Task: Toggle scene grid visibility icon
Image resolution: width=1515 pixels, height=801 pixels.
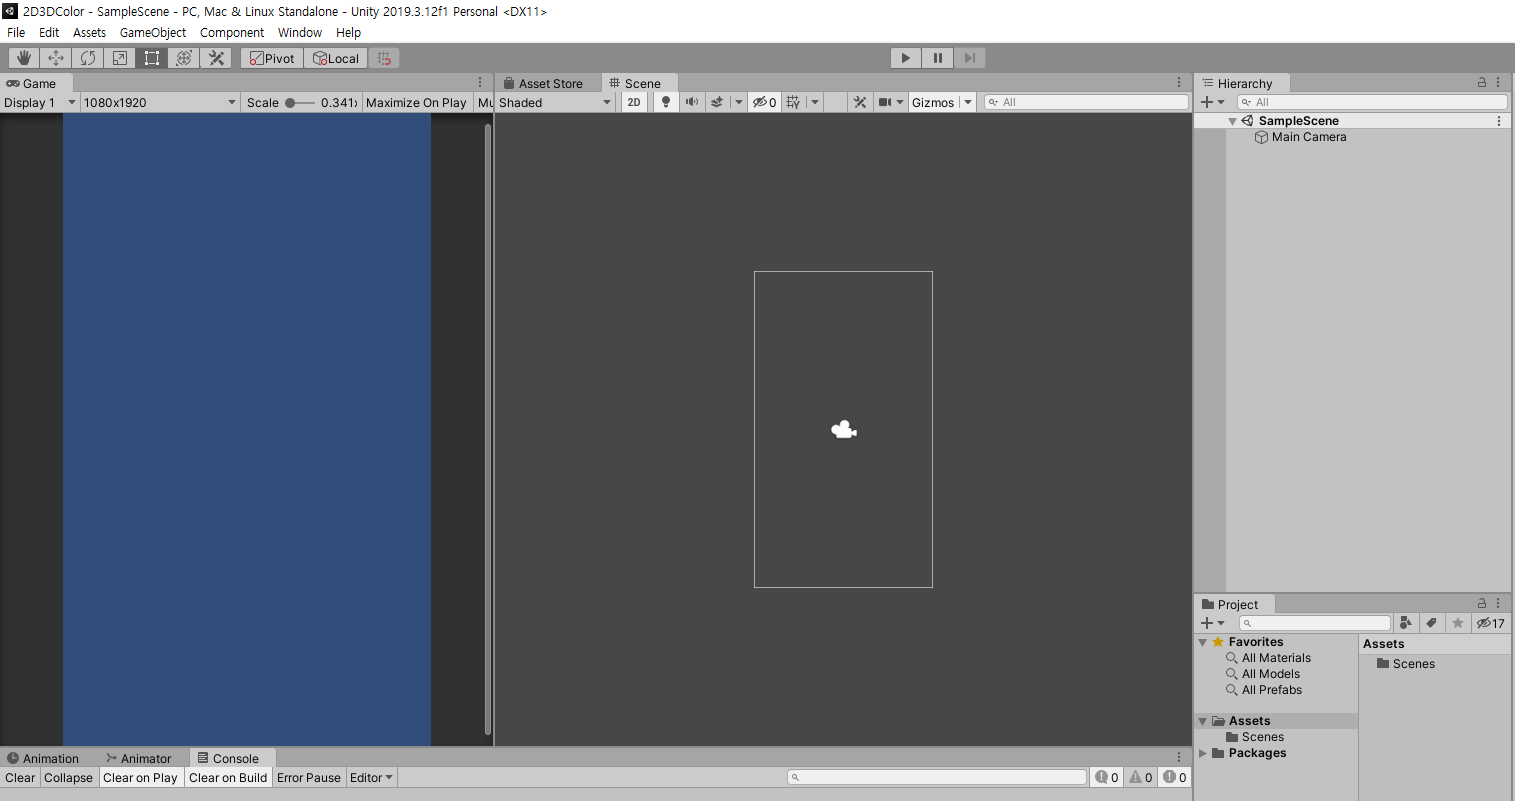Action: pyautogui.click(x=793, y=102)
